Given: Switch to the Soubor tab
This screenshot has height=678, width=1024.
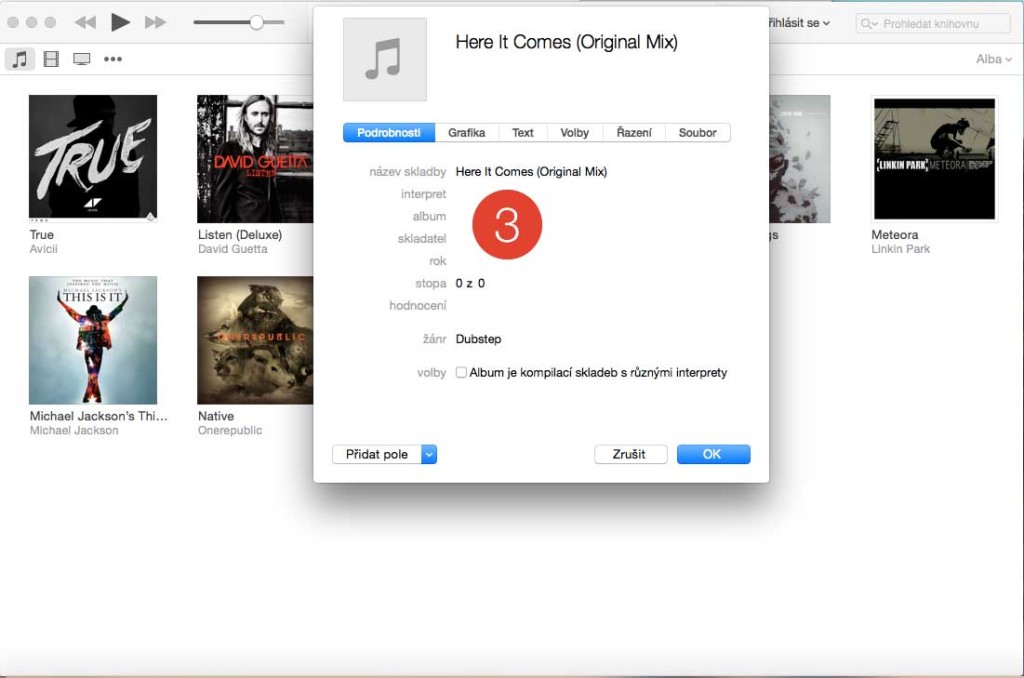Looking at the screenshot, I should pos(697,133).
